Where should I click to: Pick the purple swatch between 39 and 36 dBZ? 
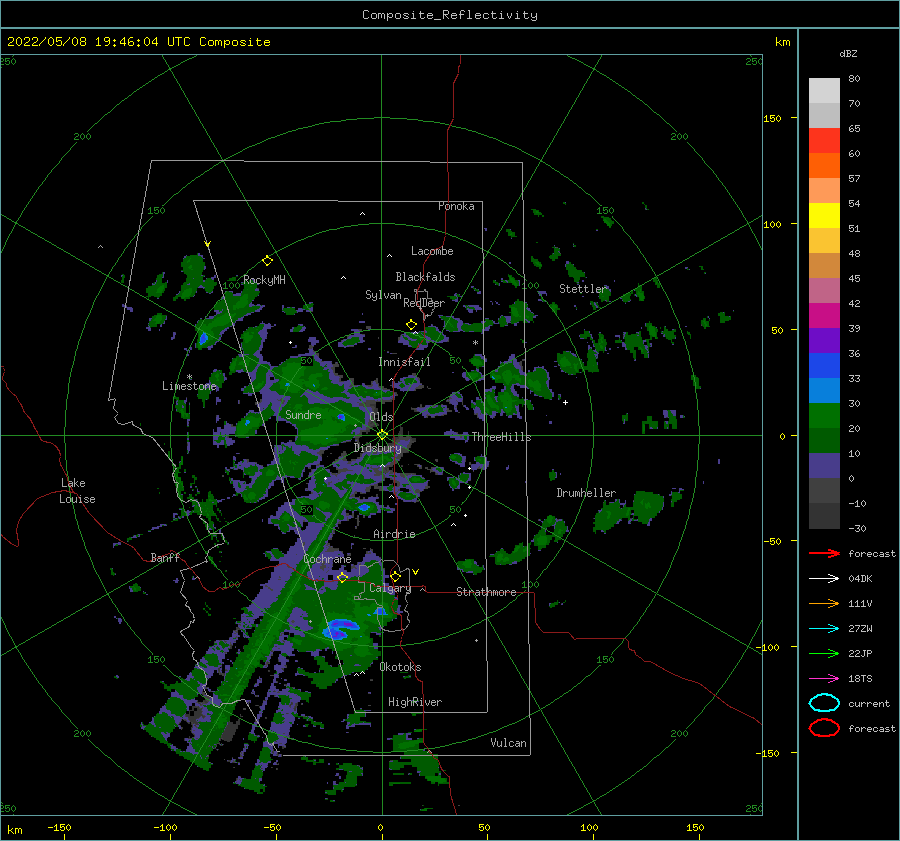824,341
